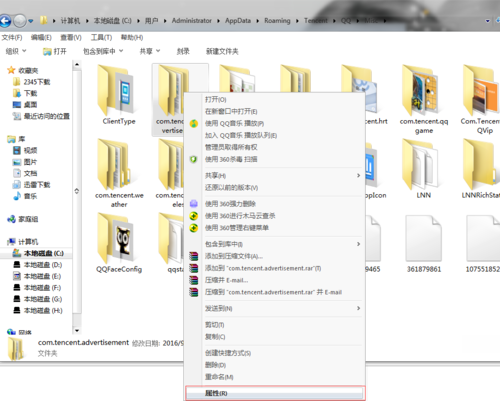Click the back navigation arrow button
500x401 pixels.
point(5,21)
